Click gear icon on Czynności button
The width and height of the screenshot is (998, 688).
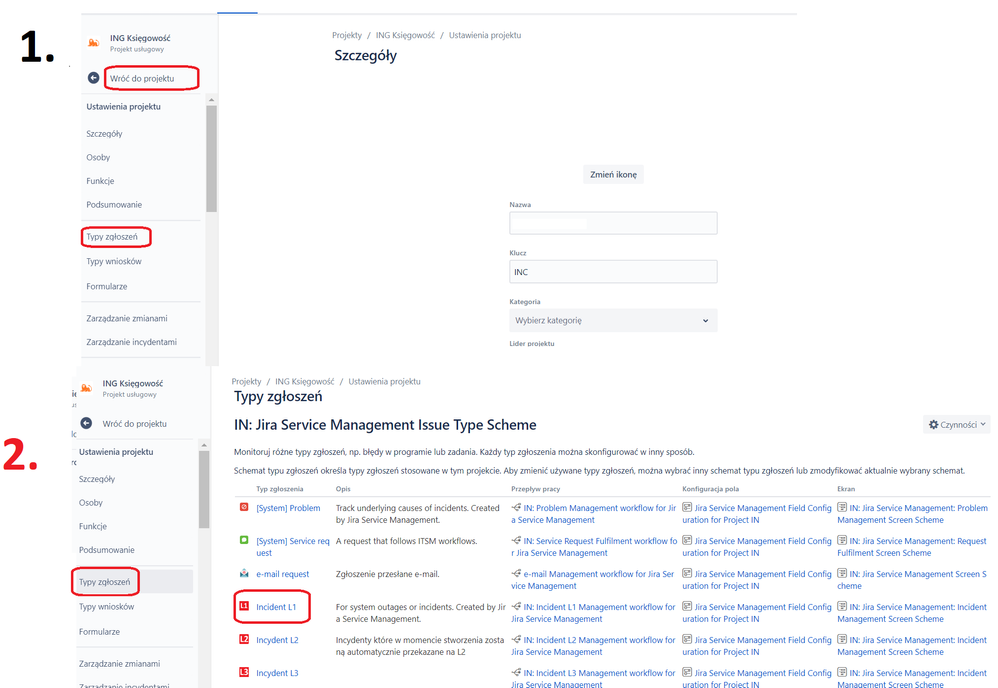coord(934,425)
